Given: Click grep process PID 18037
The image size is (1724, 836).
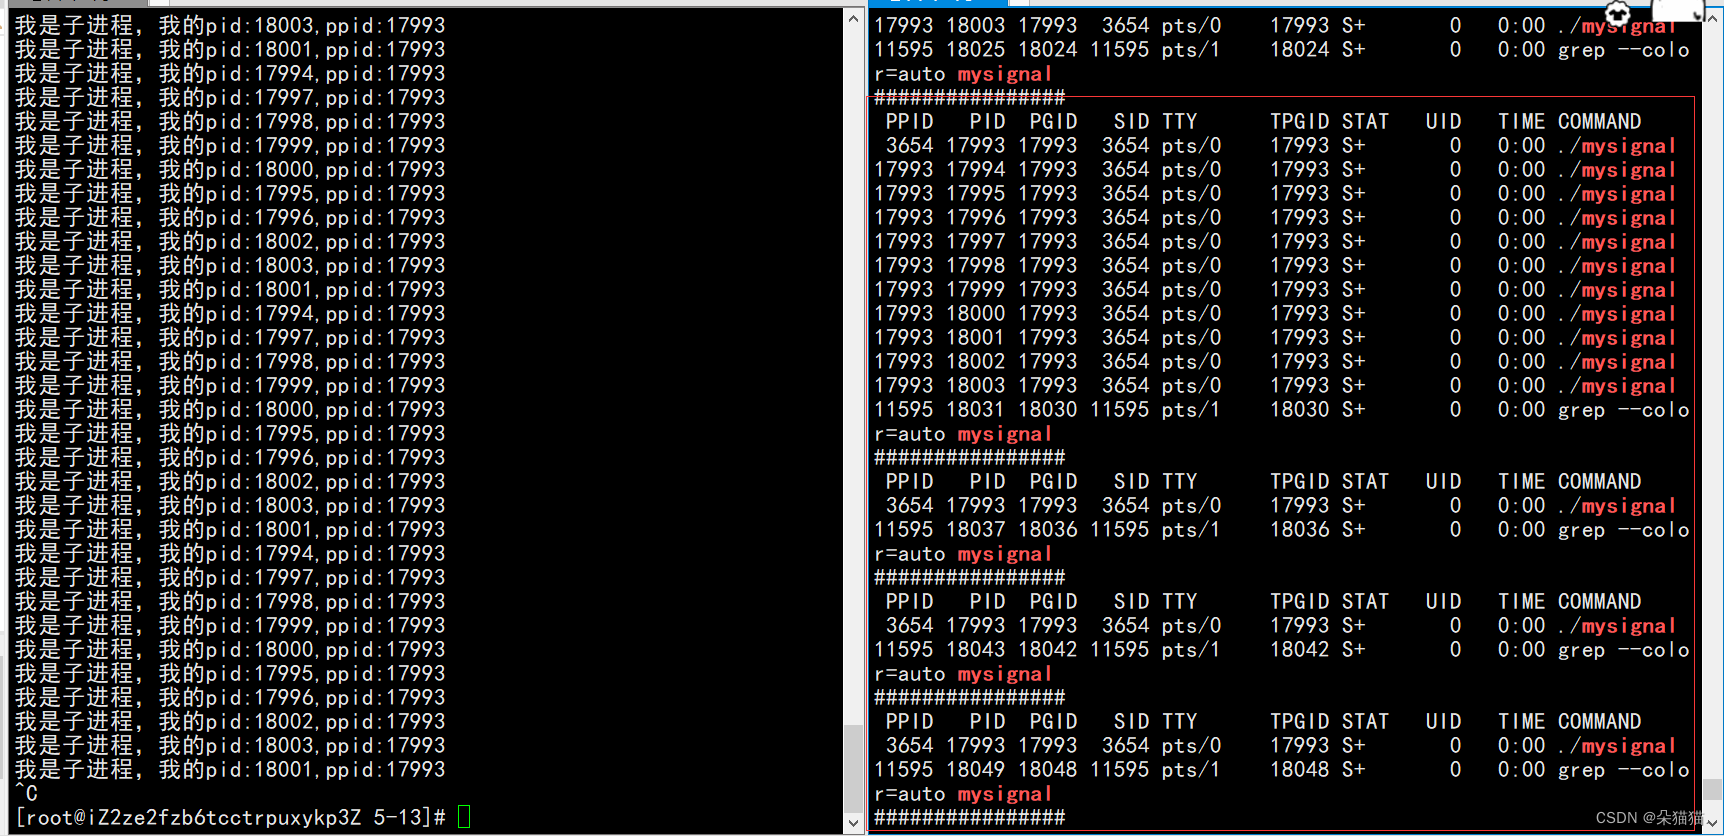Looking at the screenshot, I should (x=975, y=529).
